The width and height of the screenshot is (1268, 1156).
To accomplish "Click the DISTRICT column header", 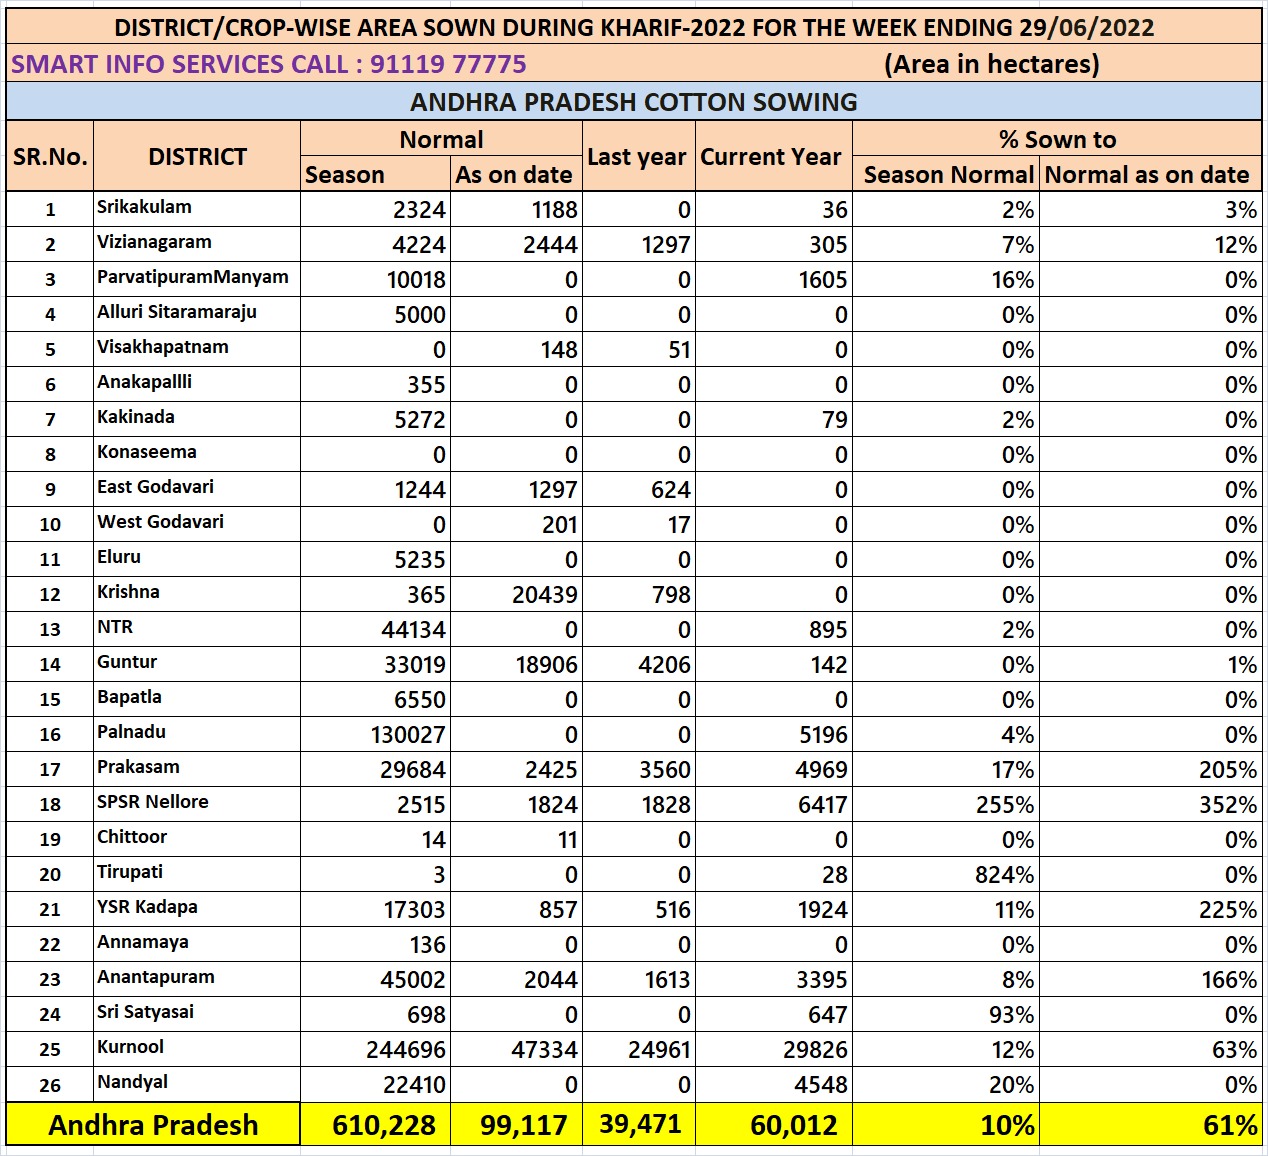I will [x=196, y=156].
